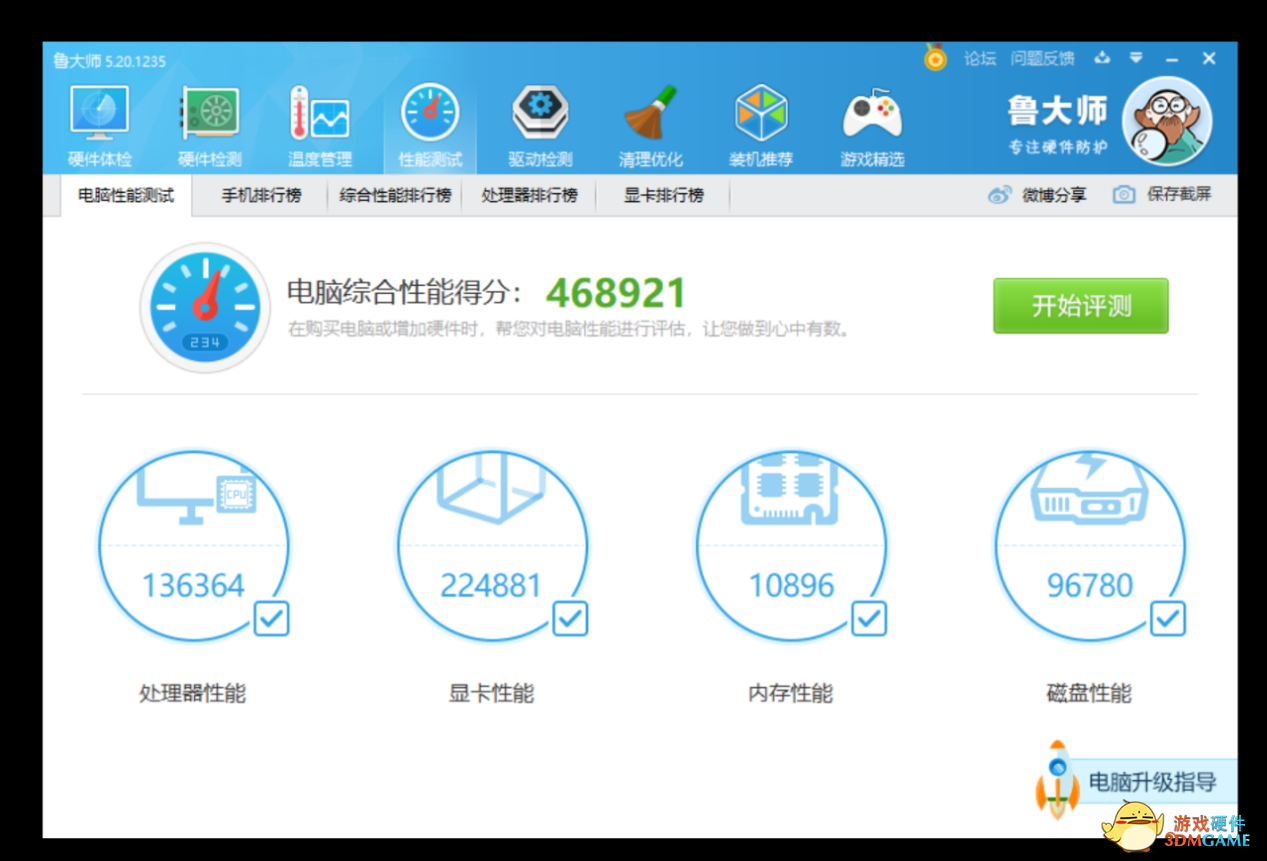Open the title bar dropdown menu arrow
Image resolution: width=1267 pixels, height=861 pixels.
click(1136, 58)
